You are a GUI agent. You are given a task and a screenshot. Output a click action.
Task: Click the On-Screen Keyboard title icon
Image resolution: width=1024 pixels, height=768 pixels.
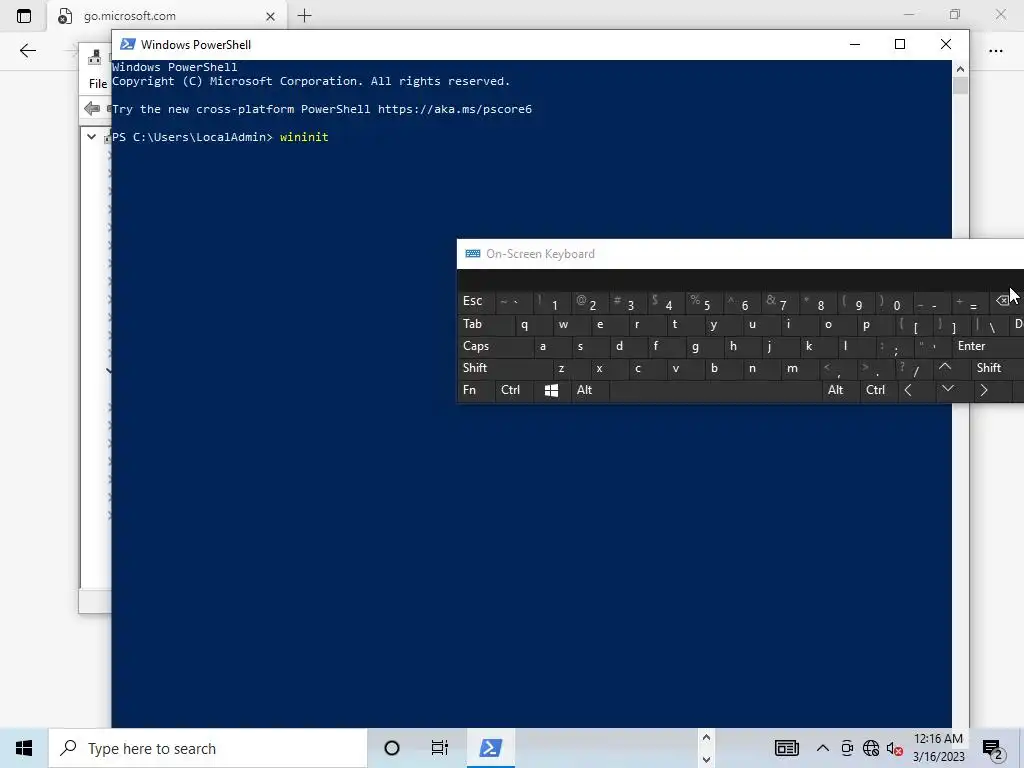473,254
